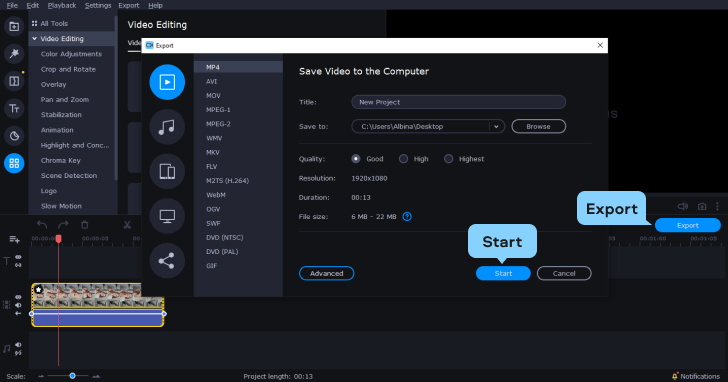This screenshot has width=728, height=382.
Task: Choose Save Video export mode icon
Action: point(167,82)
